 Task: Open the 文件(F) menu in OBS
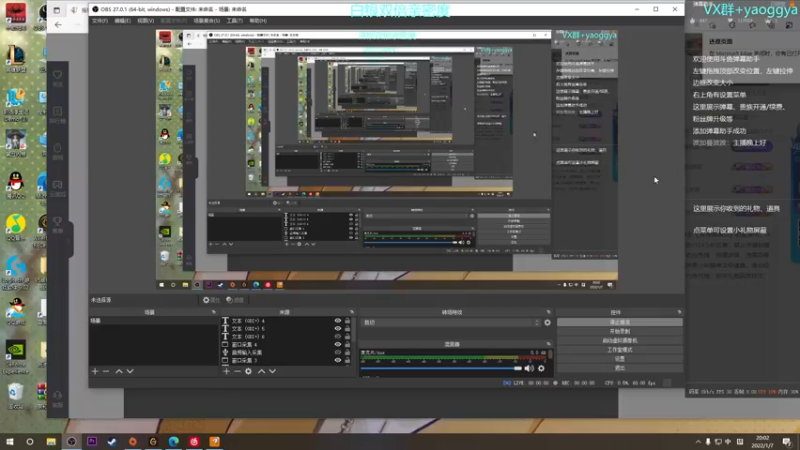(100, 21)
